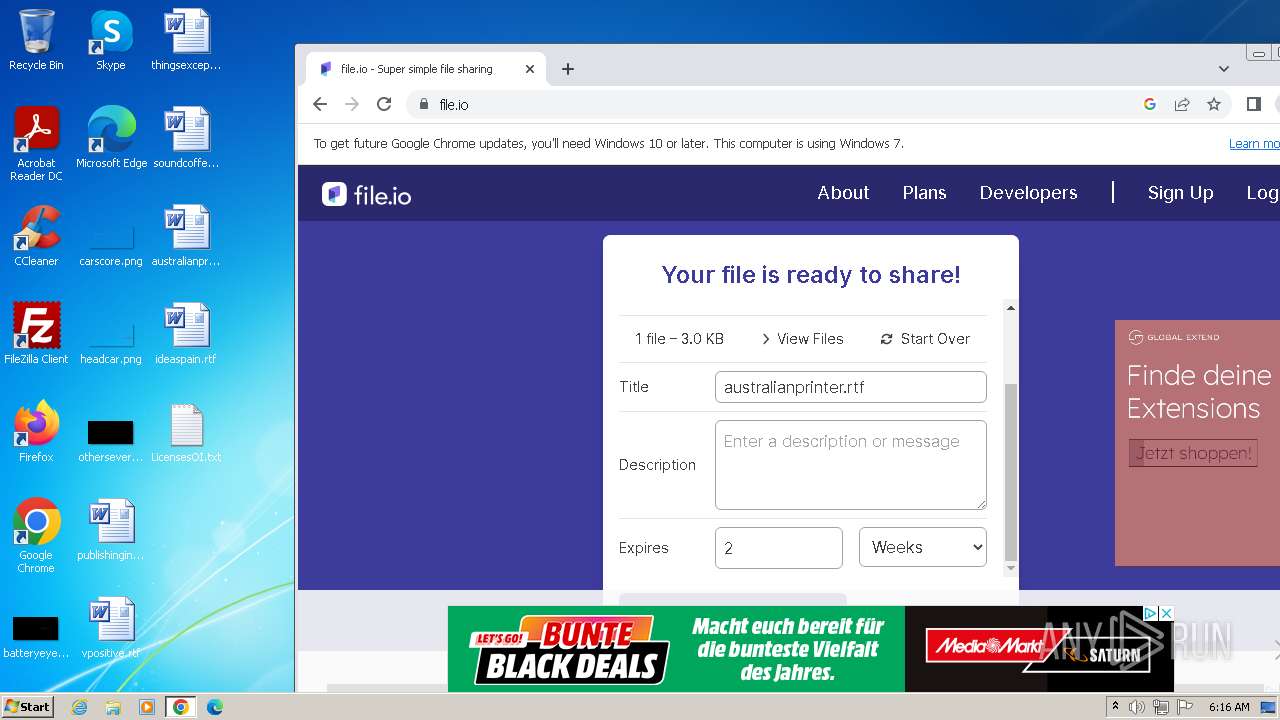Click the Expires number field
The image size is (1280, 720).
point(779,548)
